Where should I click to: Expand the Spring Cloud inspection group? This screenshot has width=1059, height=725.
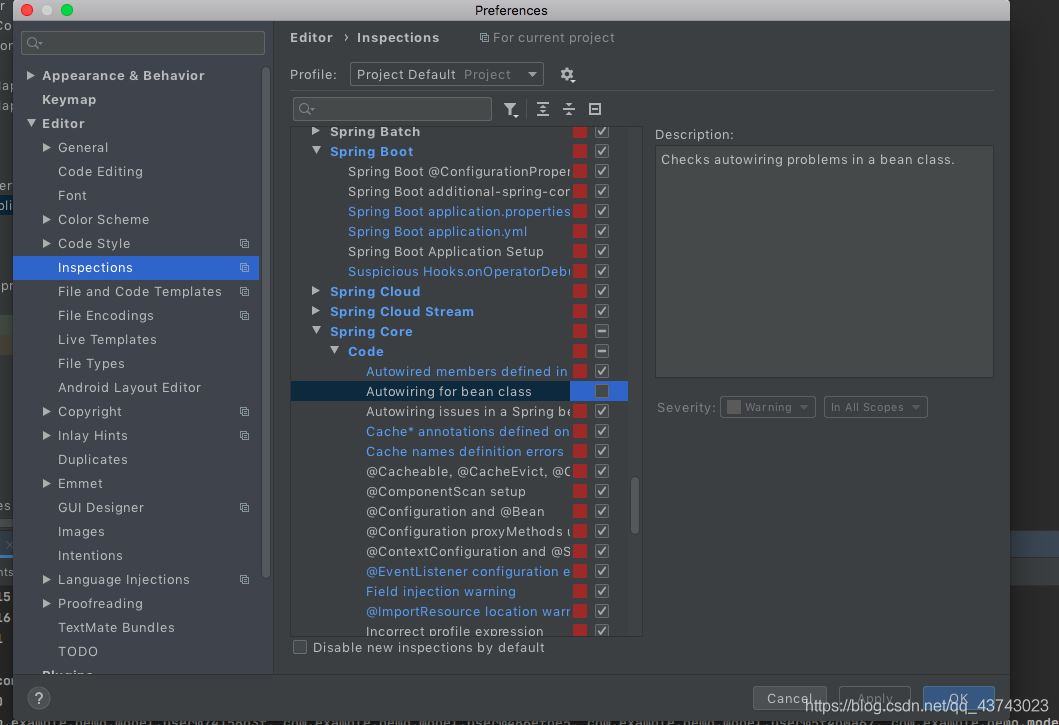317,291
